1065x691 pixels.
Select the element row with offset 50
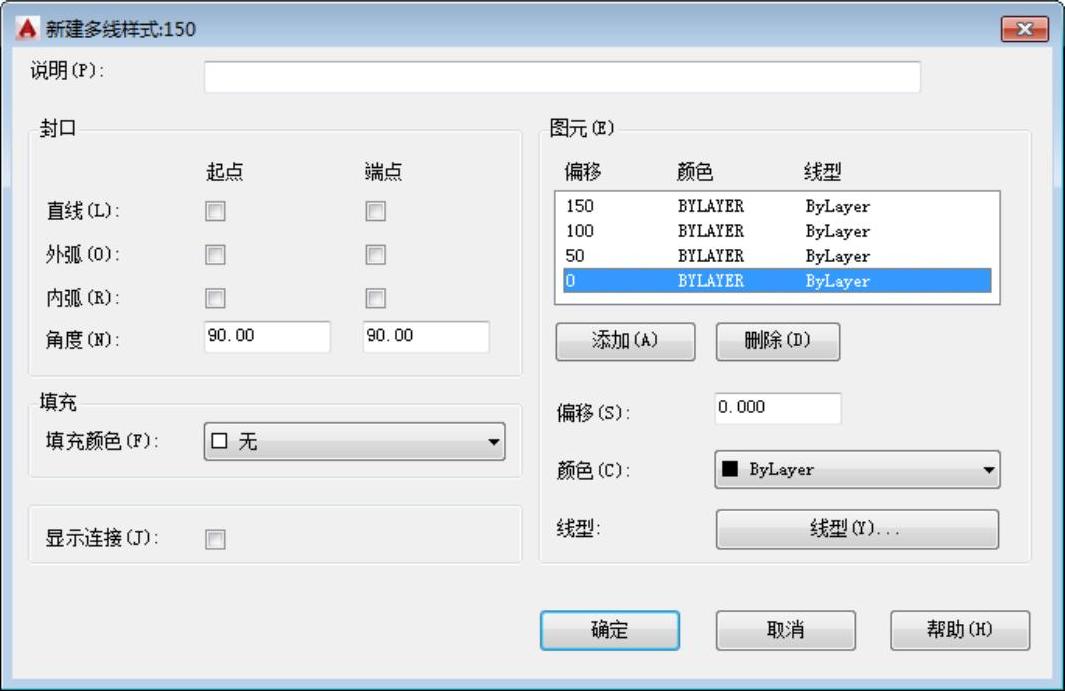pyautogui.click(x=777, y=256)
